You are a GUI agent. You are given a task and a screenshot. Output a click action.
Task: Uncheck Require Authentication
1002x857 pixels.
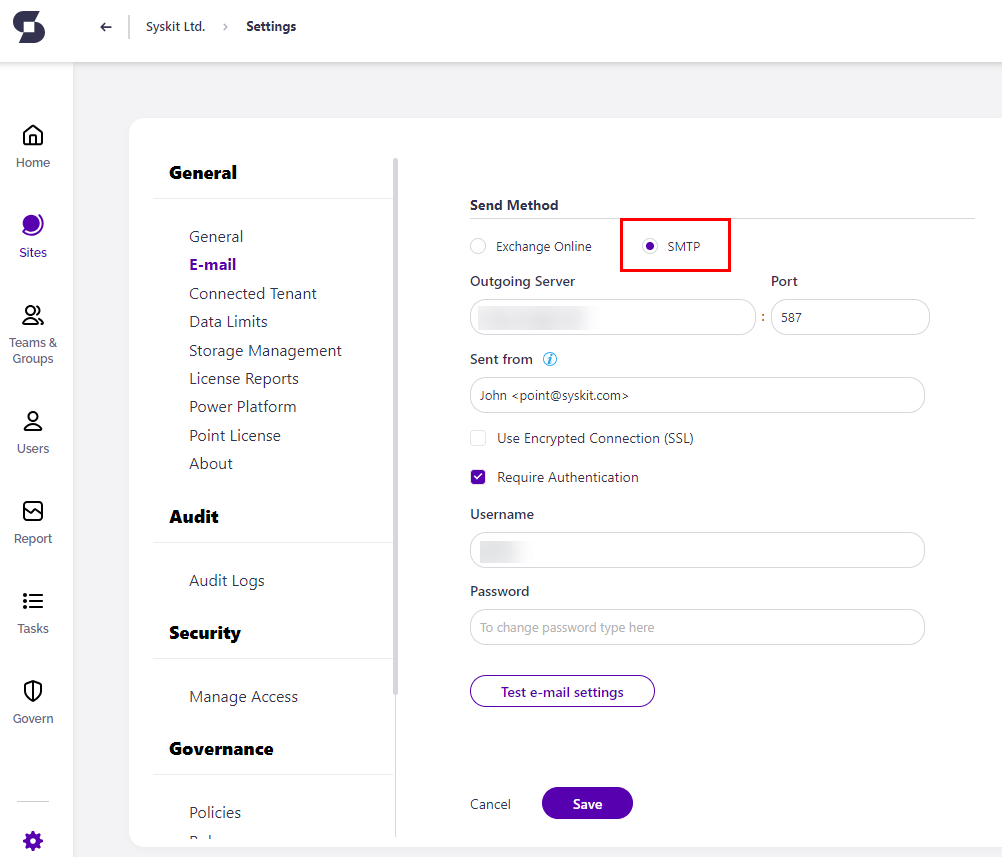pyautogui.click(x=477, y=477)
